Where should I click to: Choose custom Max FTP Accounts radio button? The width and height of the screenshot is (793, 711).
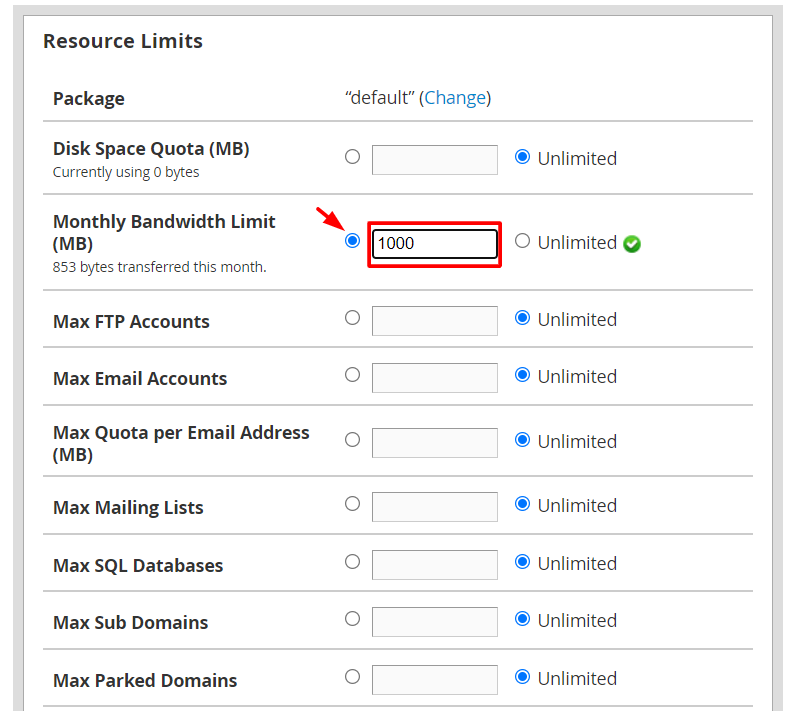[352, 318]
